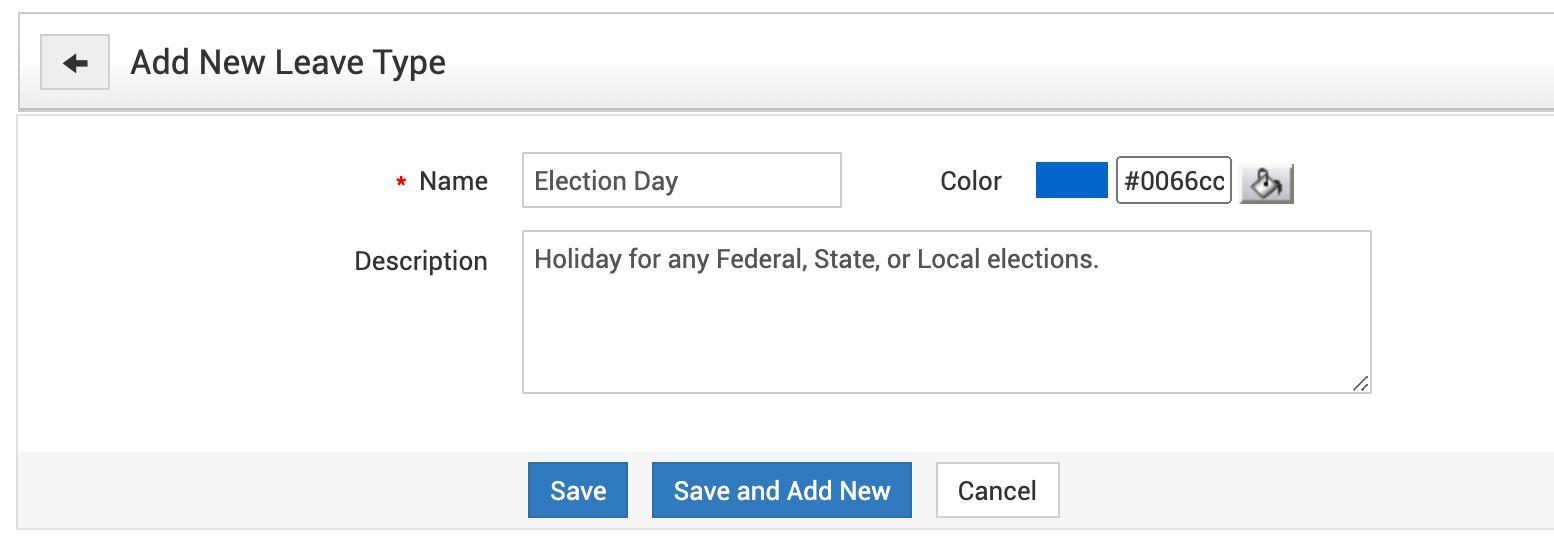The image size is (1554, 544).
Task: Cancel adding the leave type
Action: pos(997,490)
